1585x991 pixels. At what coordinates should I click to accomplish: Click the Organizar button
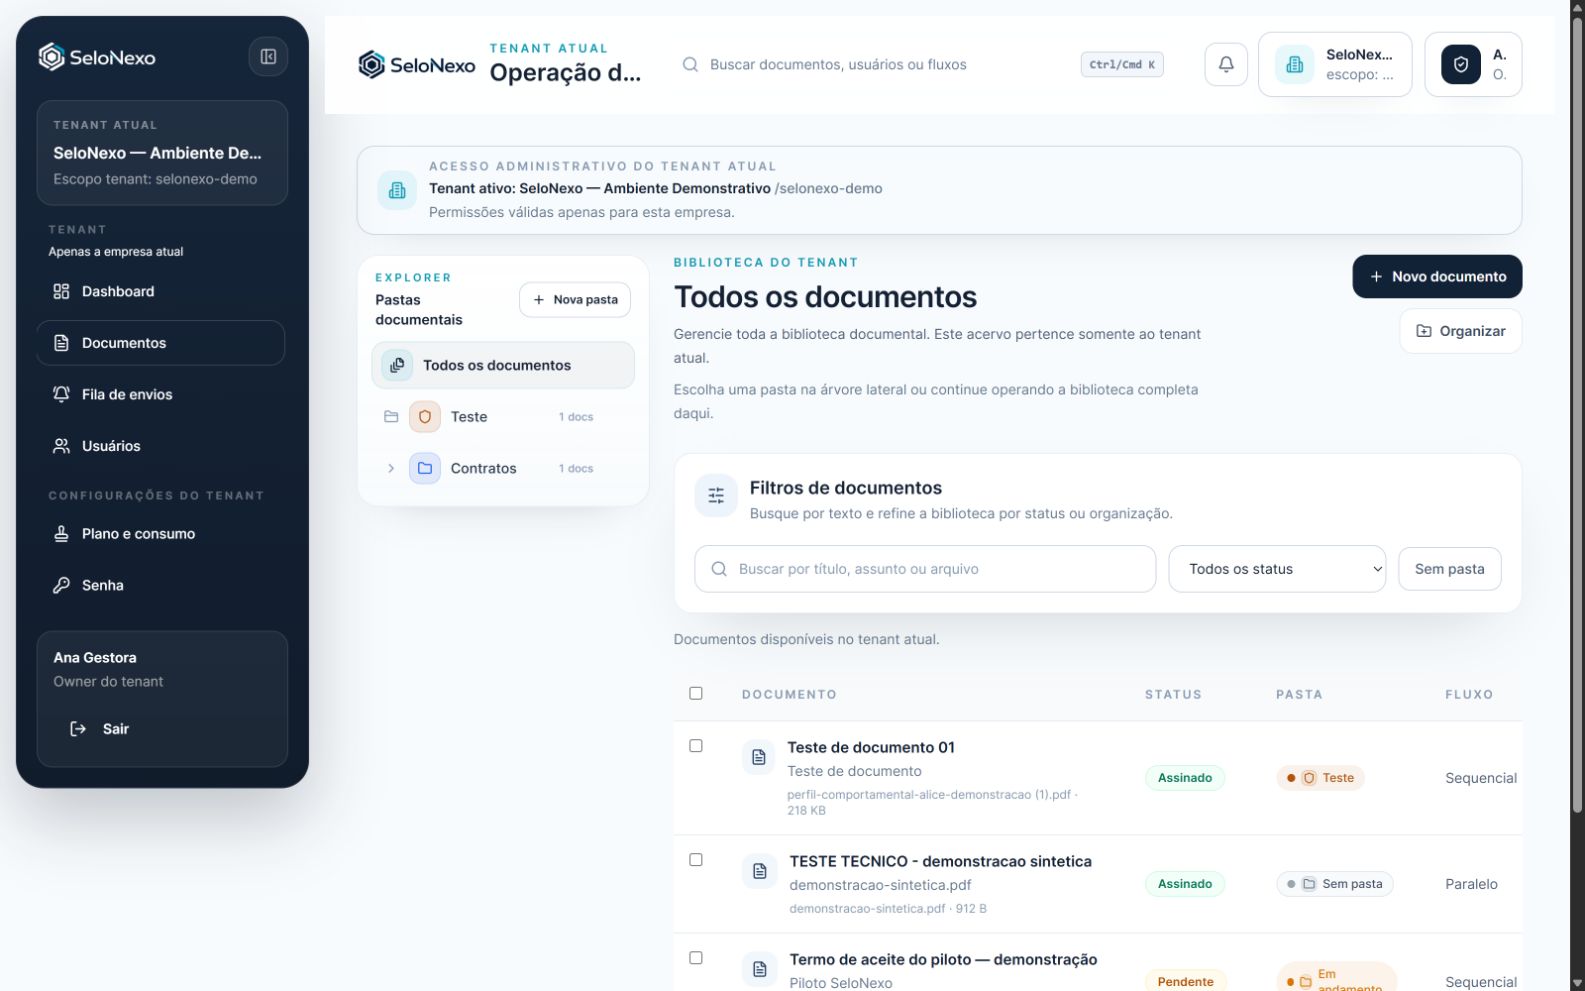pyautogui.click(x=1460, y=331)
